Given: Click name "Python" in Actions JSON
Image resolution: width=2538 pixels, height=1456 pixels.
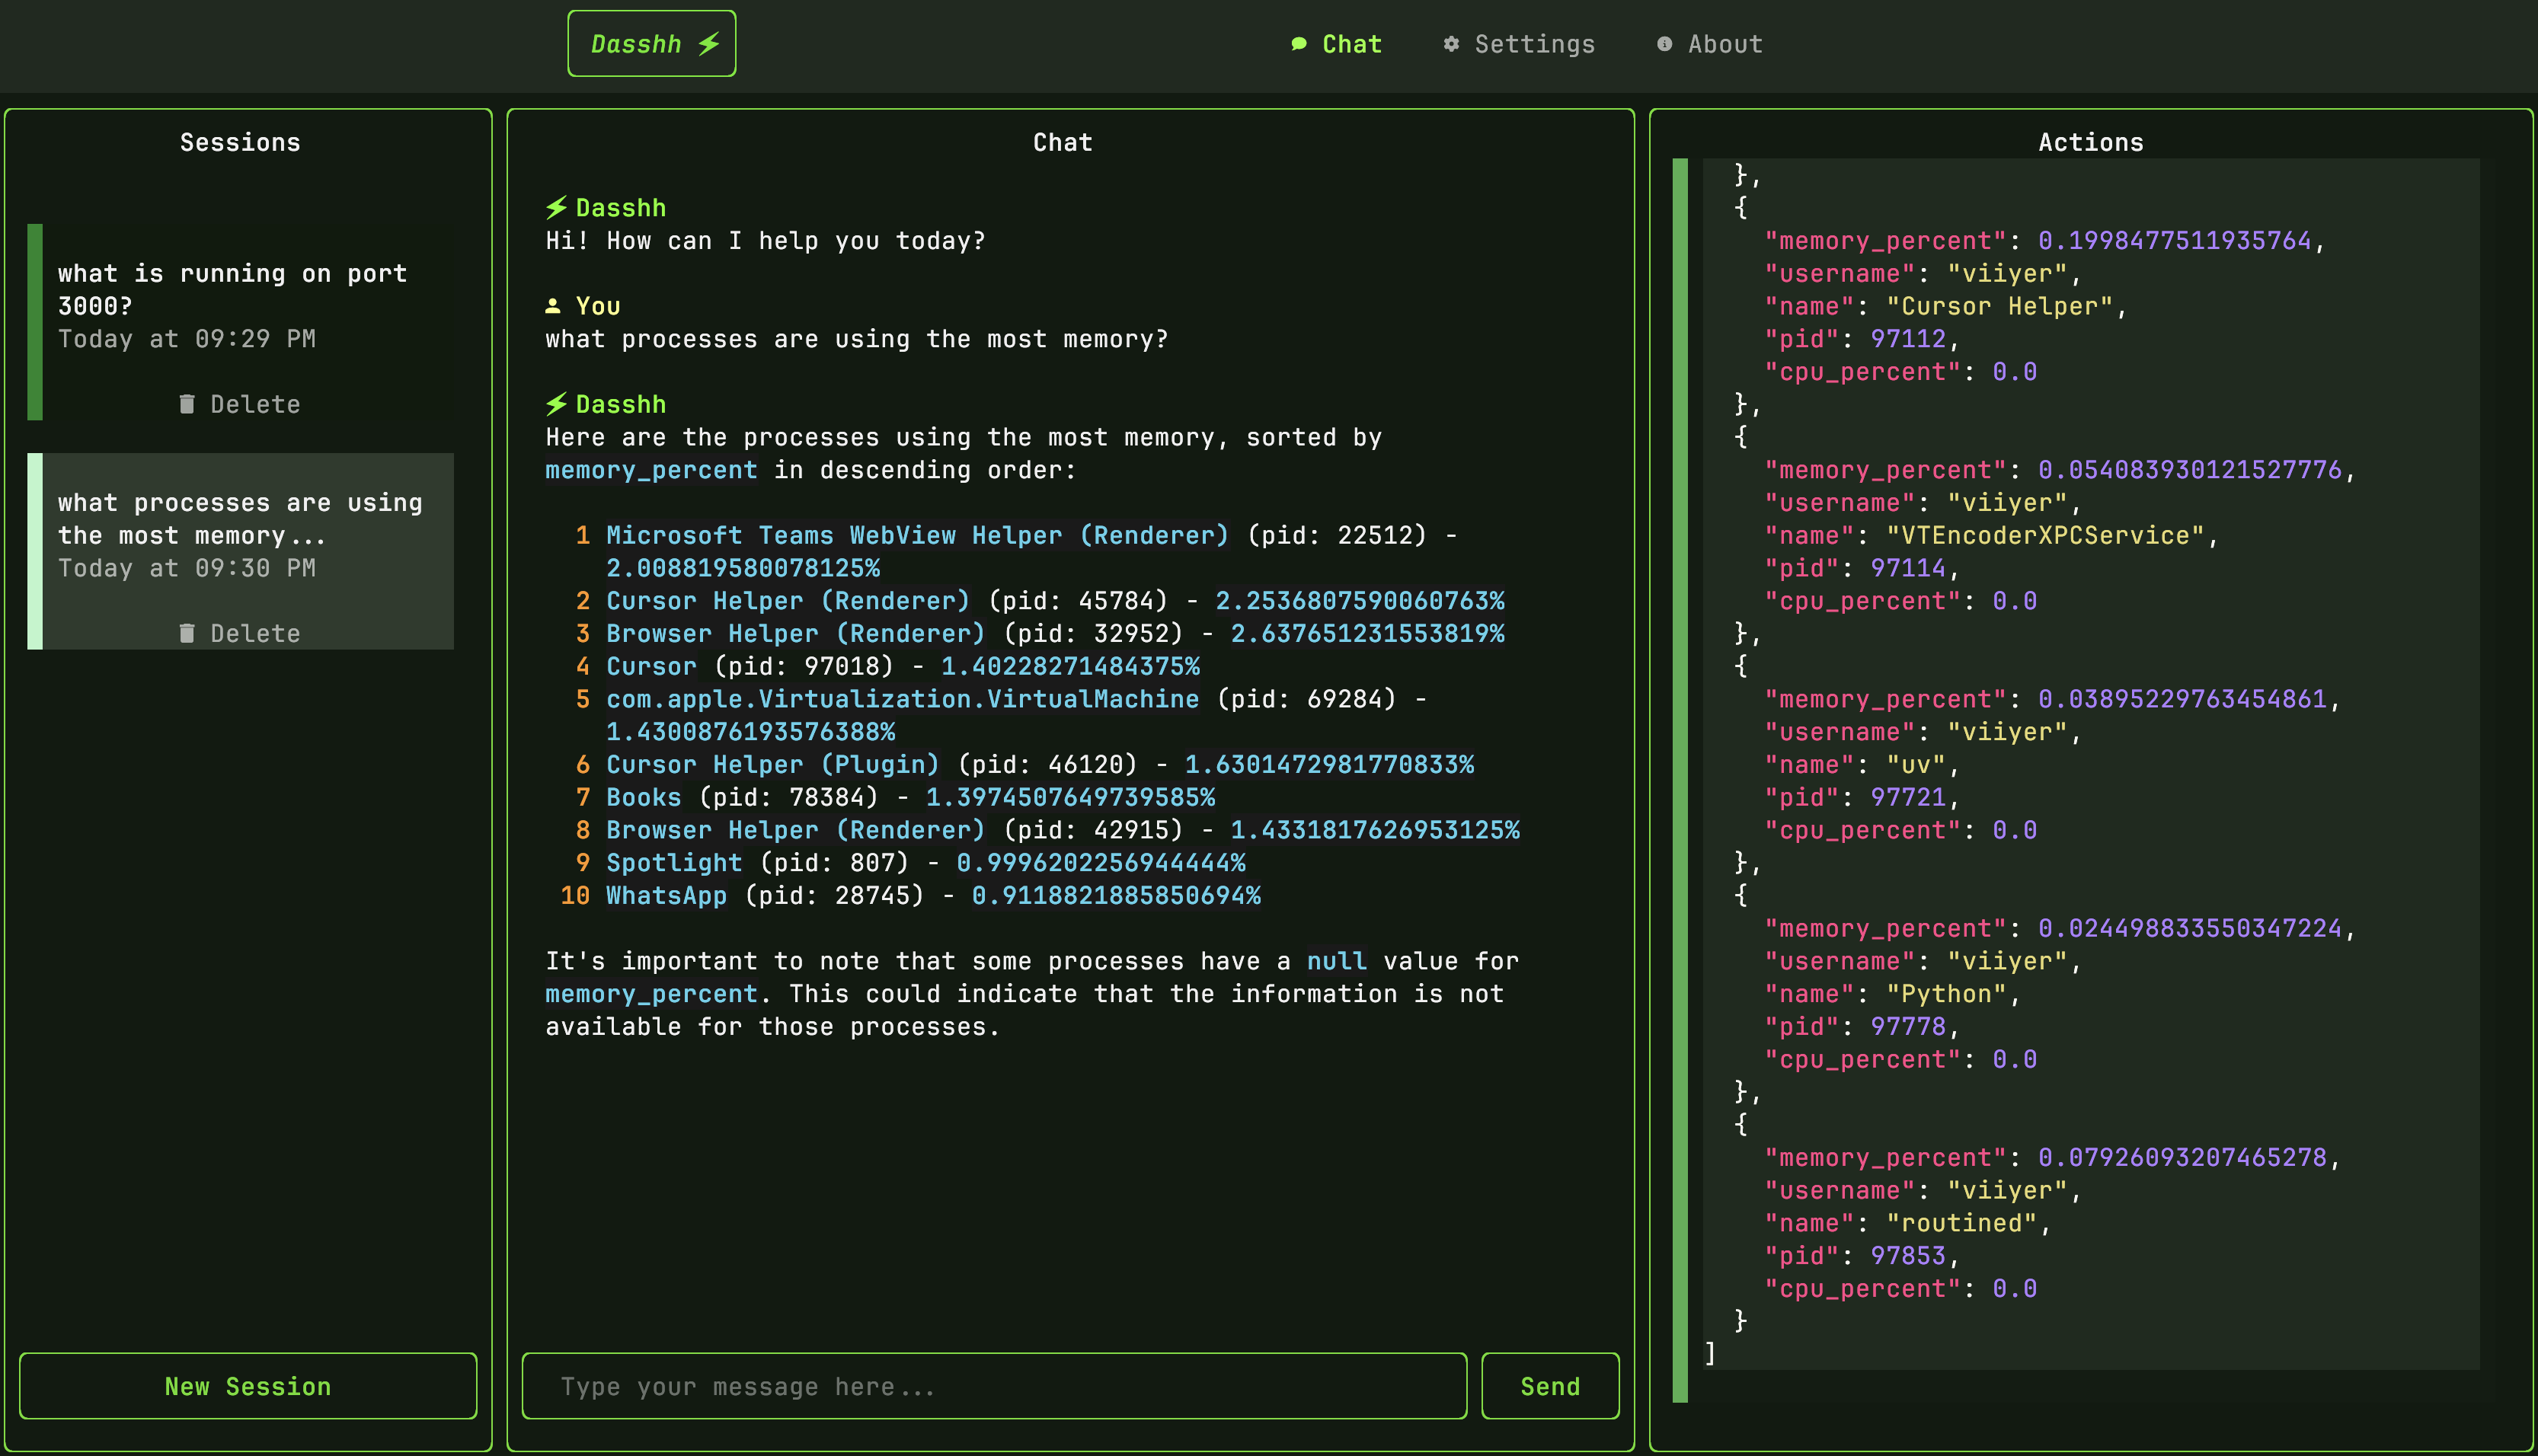Looking at the screenshot, I should [1946, 994].
